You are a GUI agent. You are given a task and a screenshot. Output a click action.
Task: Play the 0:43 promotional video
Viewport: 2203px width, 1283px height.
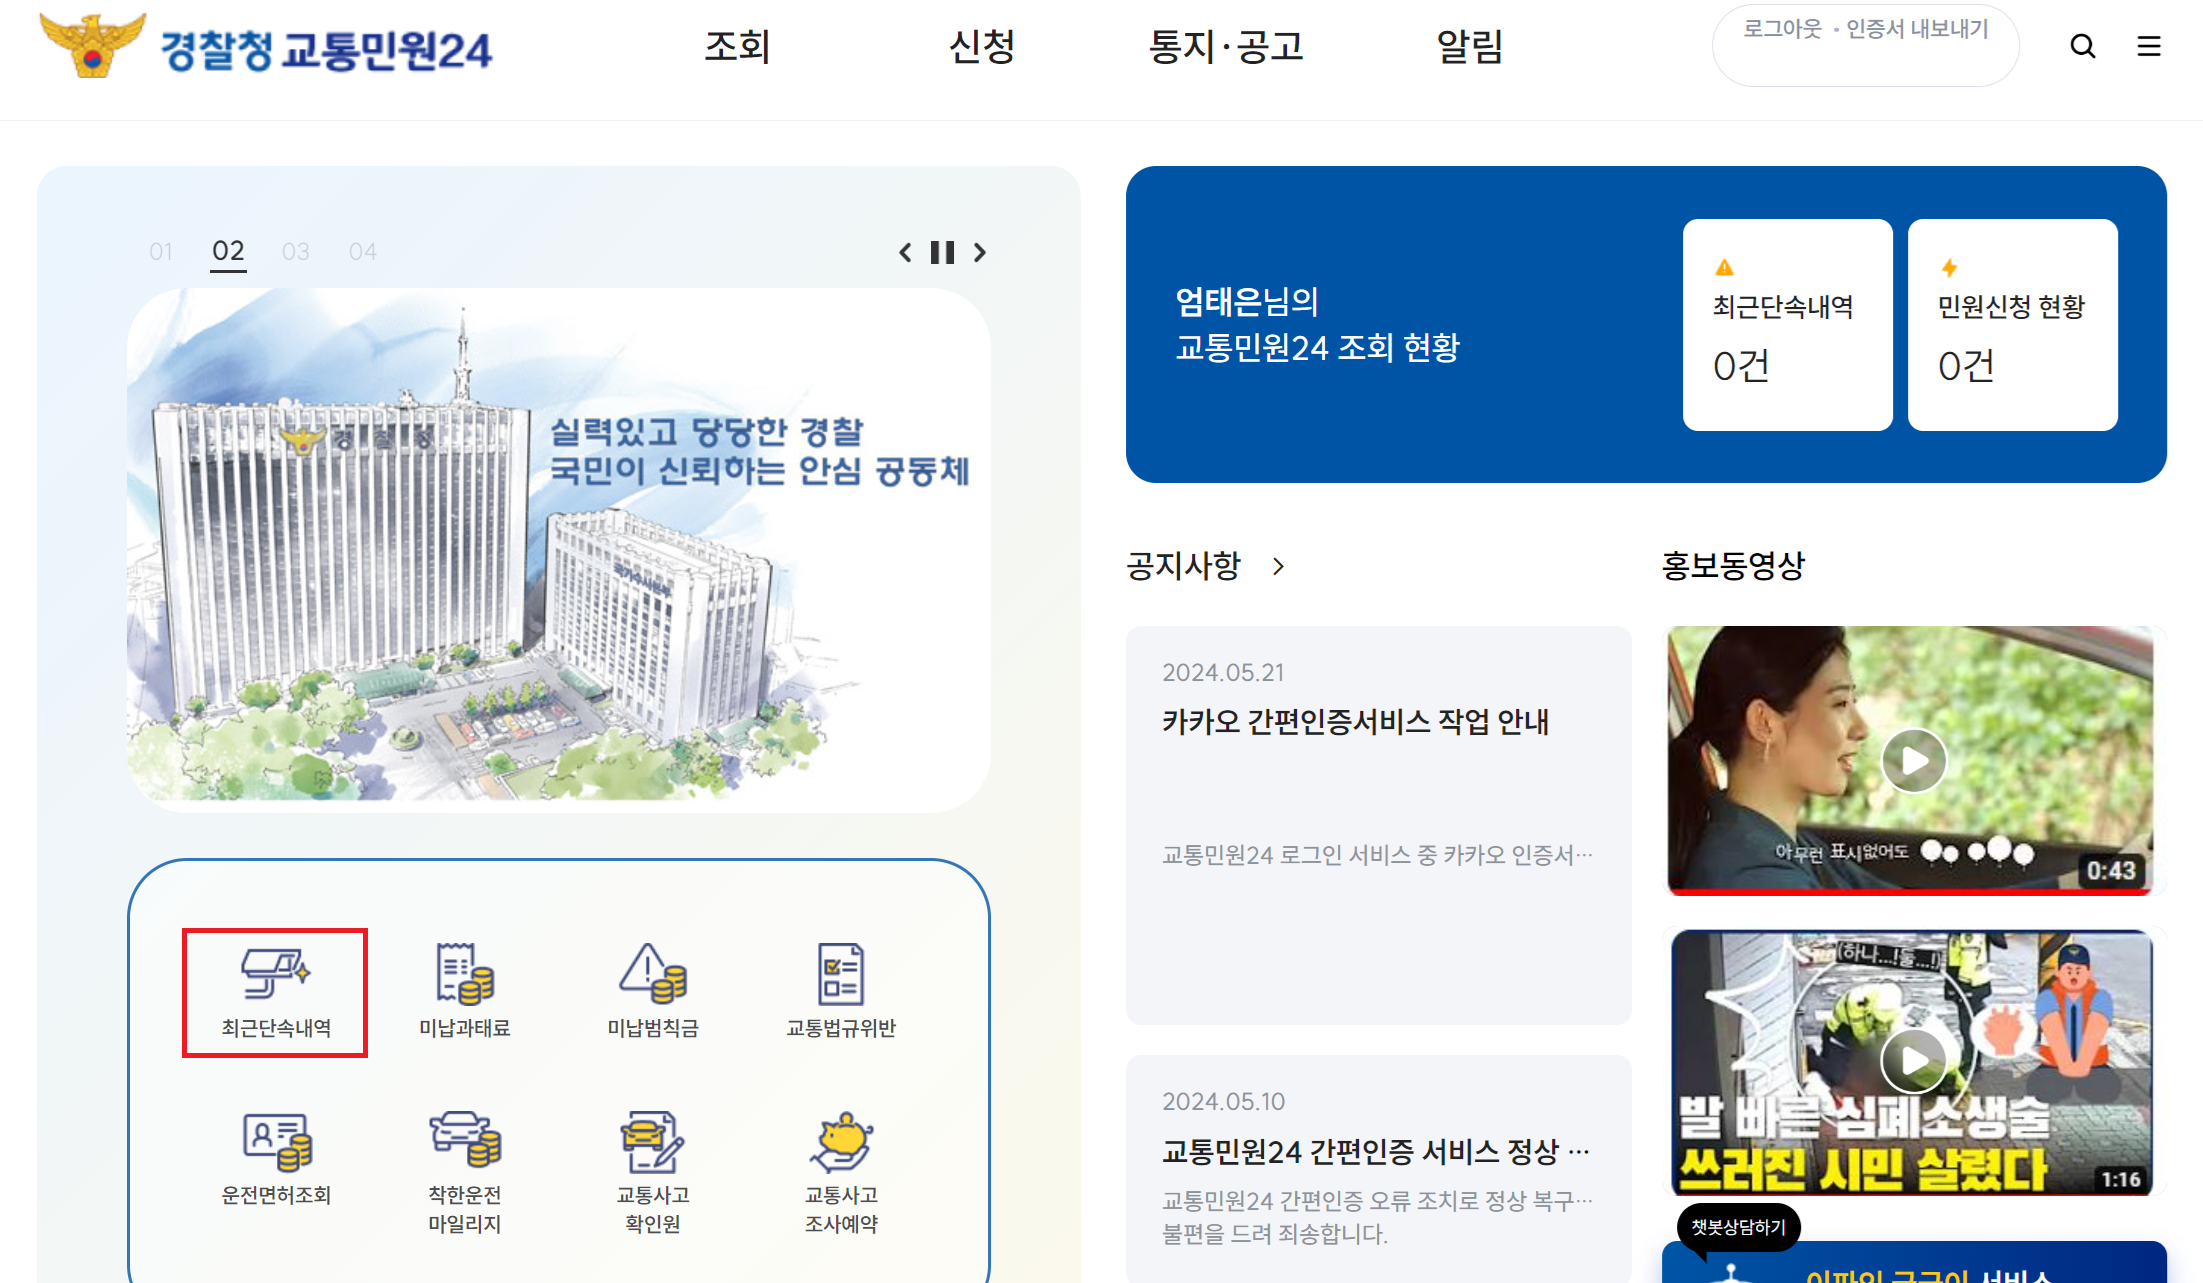coord(1913,761)
